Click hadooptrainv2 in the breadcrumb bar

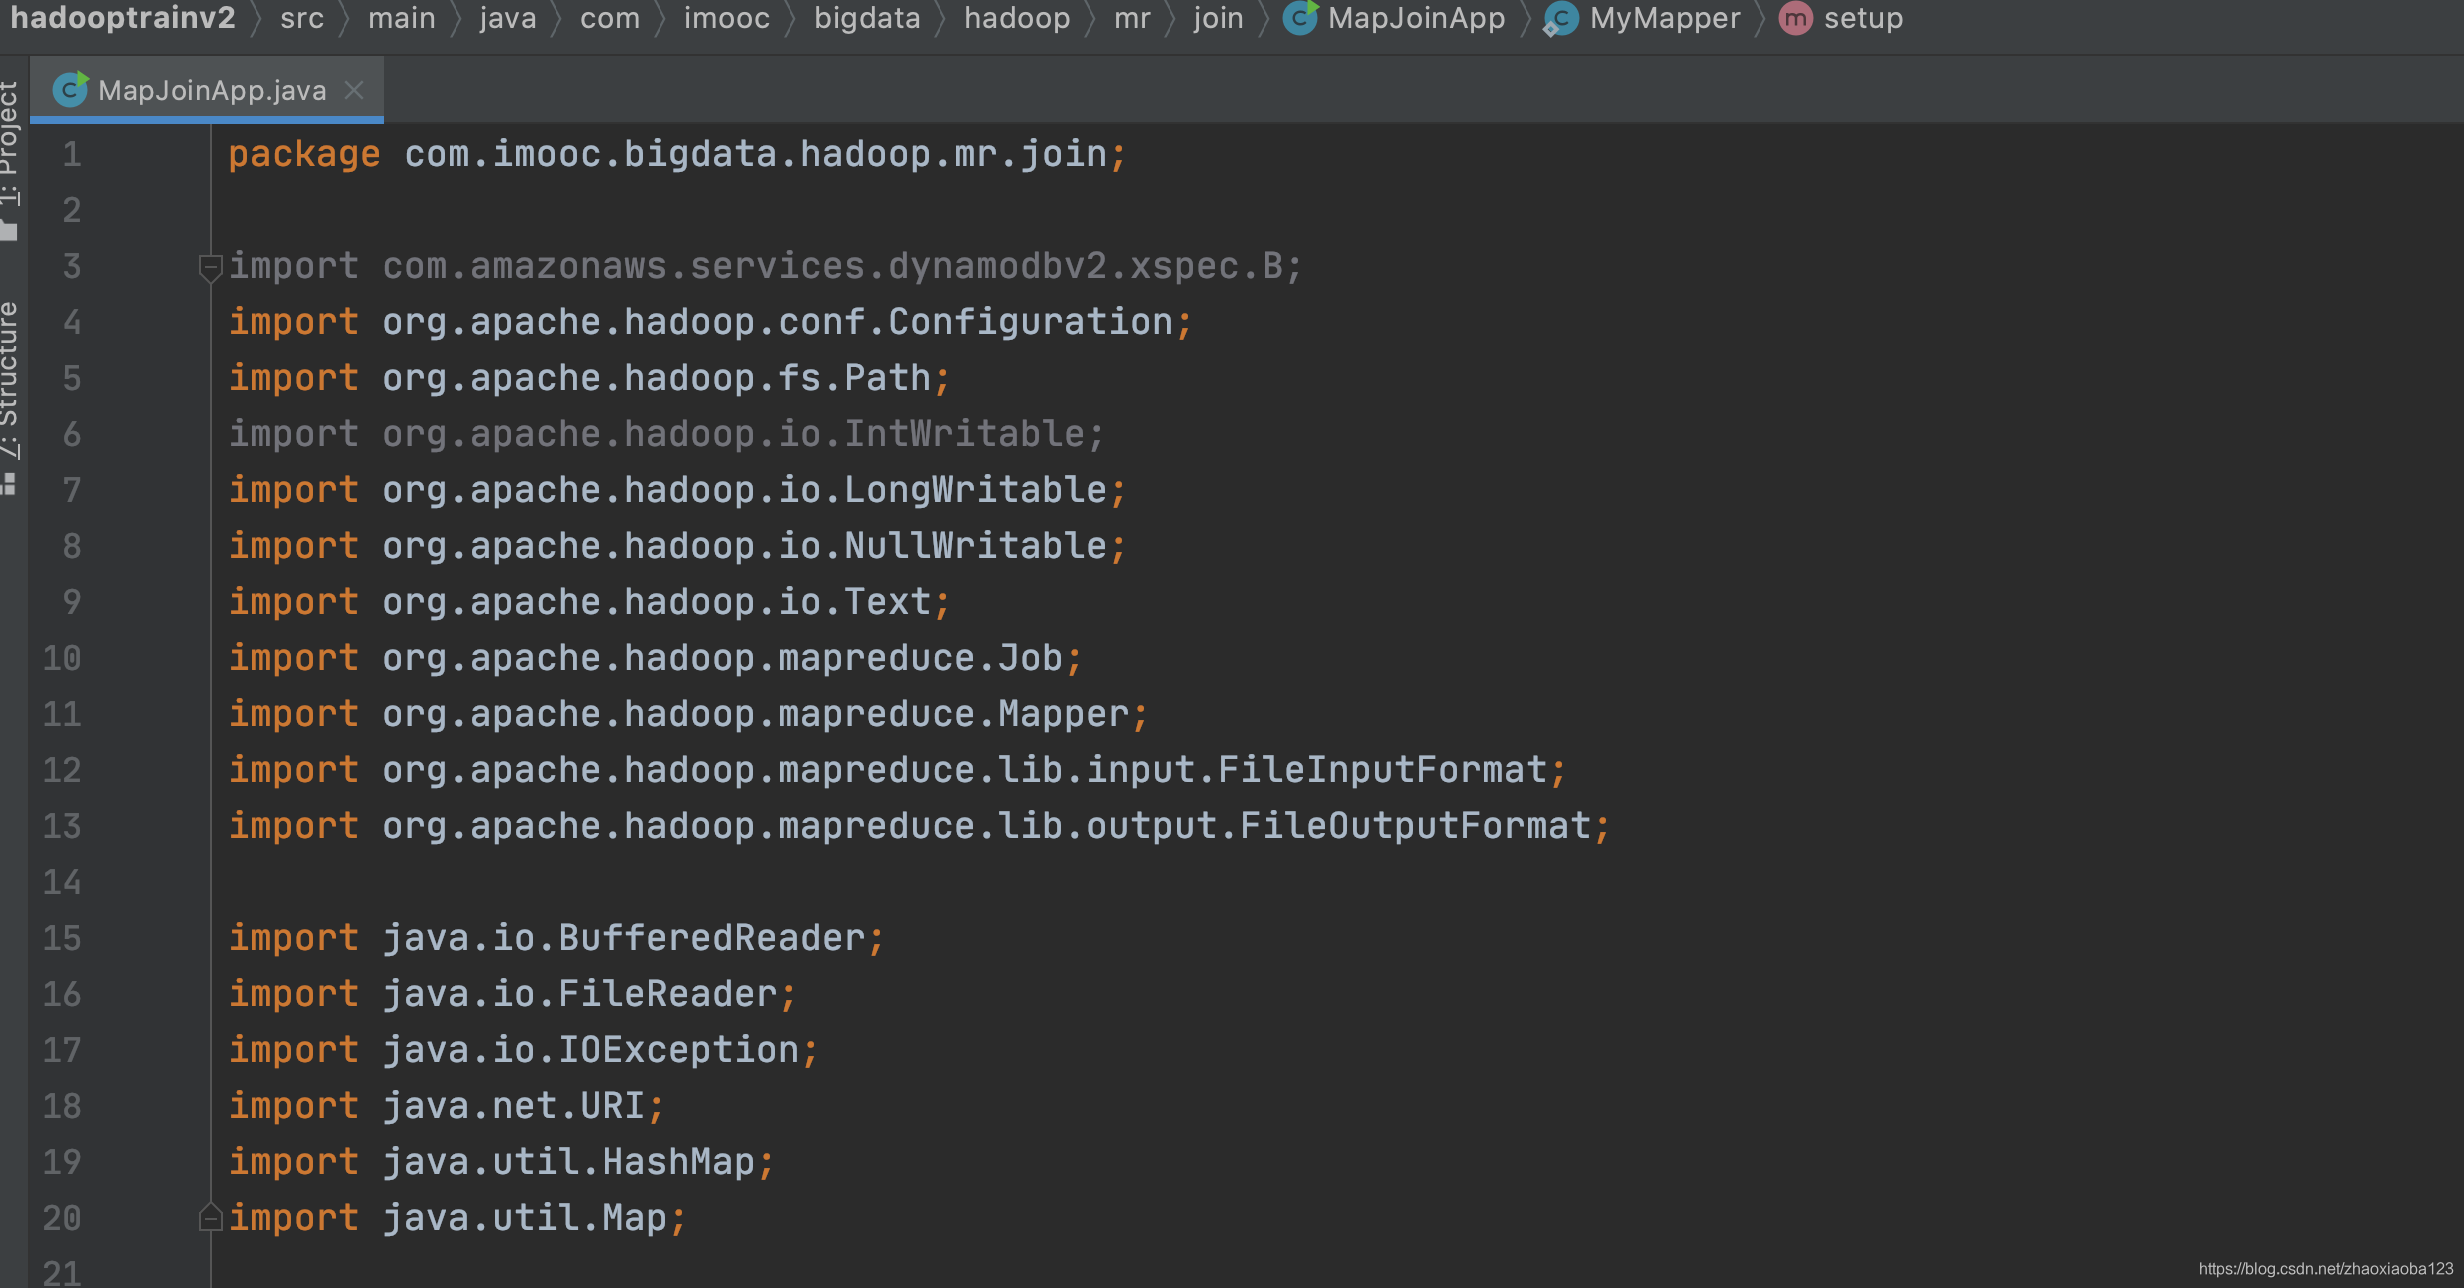123,18
